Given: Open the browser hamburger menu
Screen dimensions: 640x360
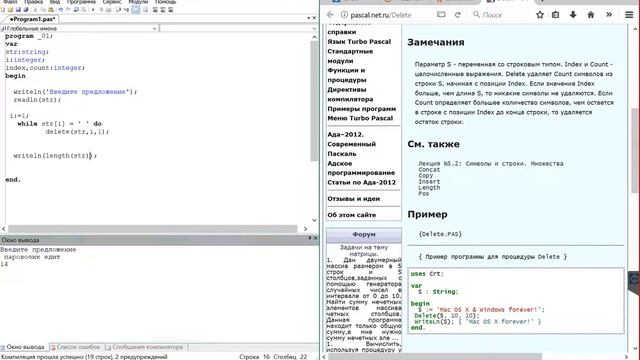Looking at the screenshot, I should tap(629, 15).
